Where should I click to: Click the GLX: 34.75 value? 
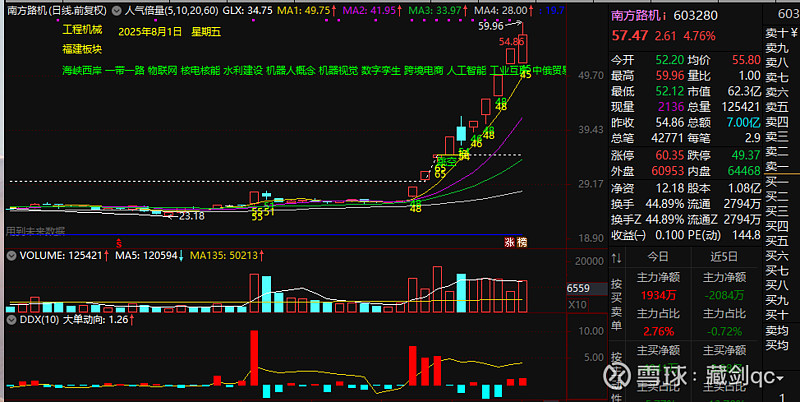pos(248,10)
